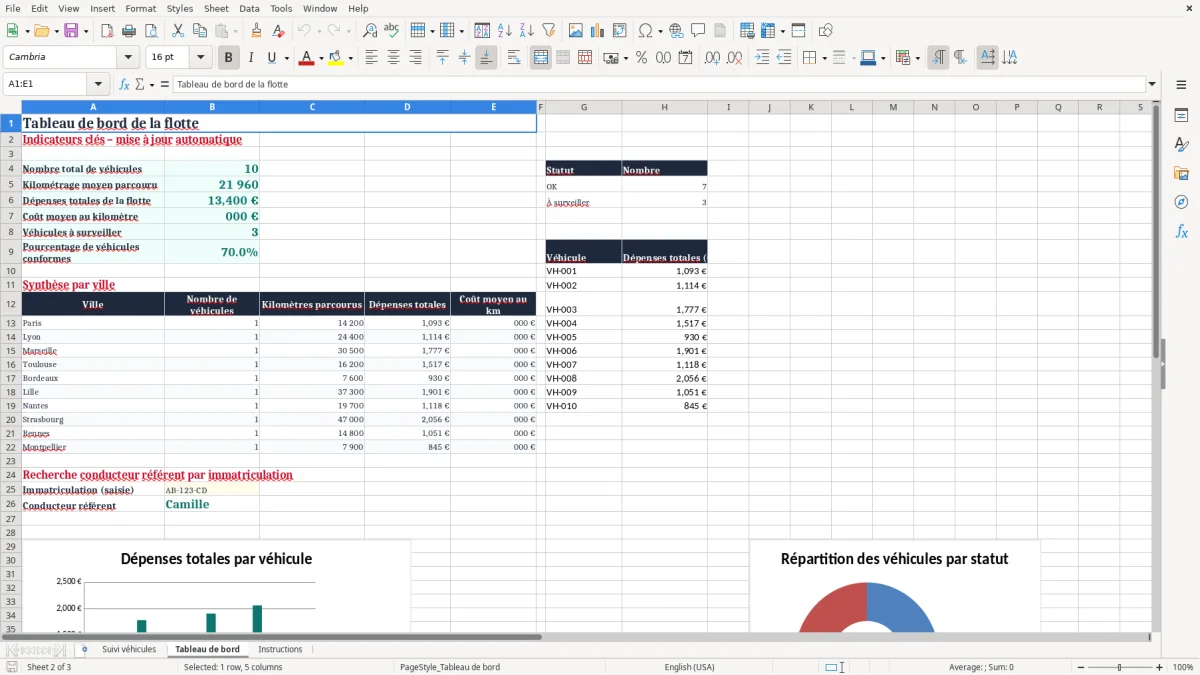1200x675 pixels.
Task: Open the sidebar Navigator compass icon
Action: coord(1181,202)
